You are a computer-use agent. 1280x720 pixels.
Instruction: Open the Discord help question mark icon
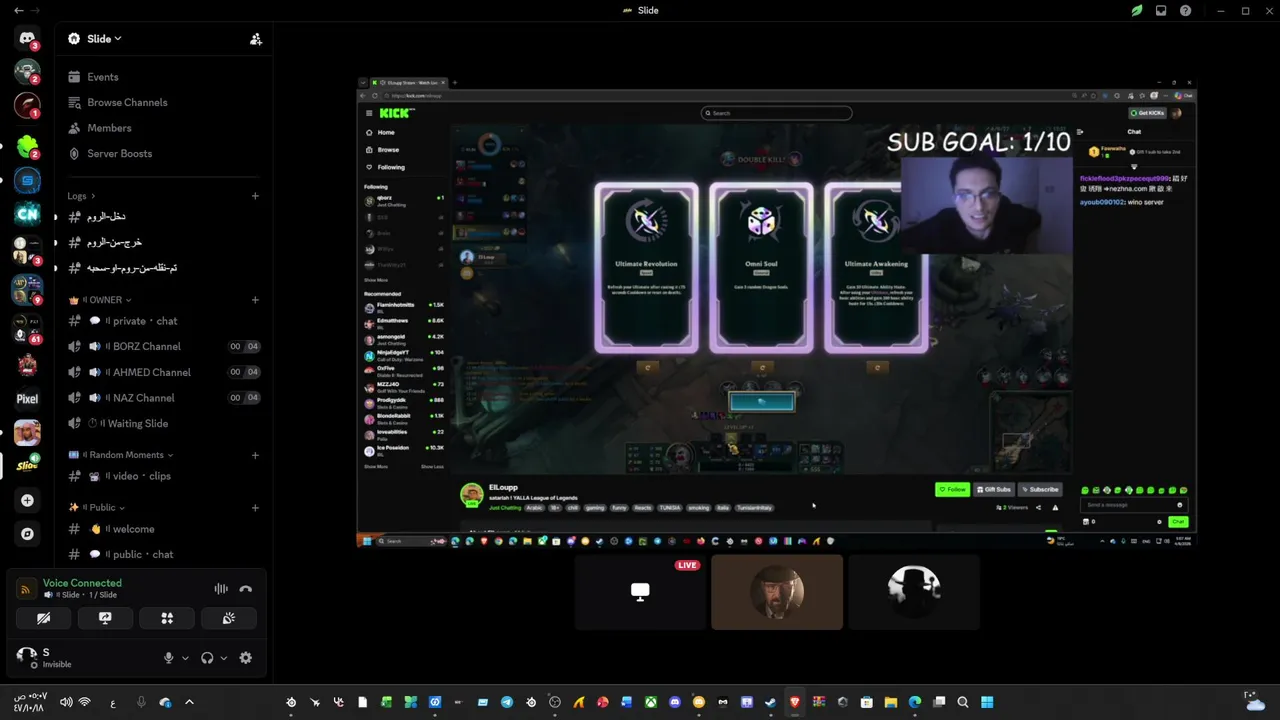point(1185,10)
